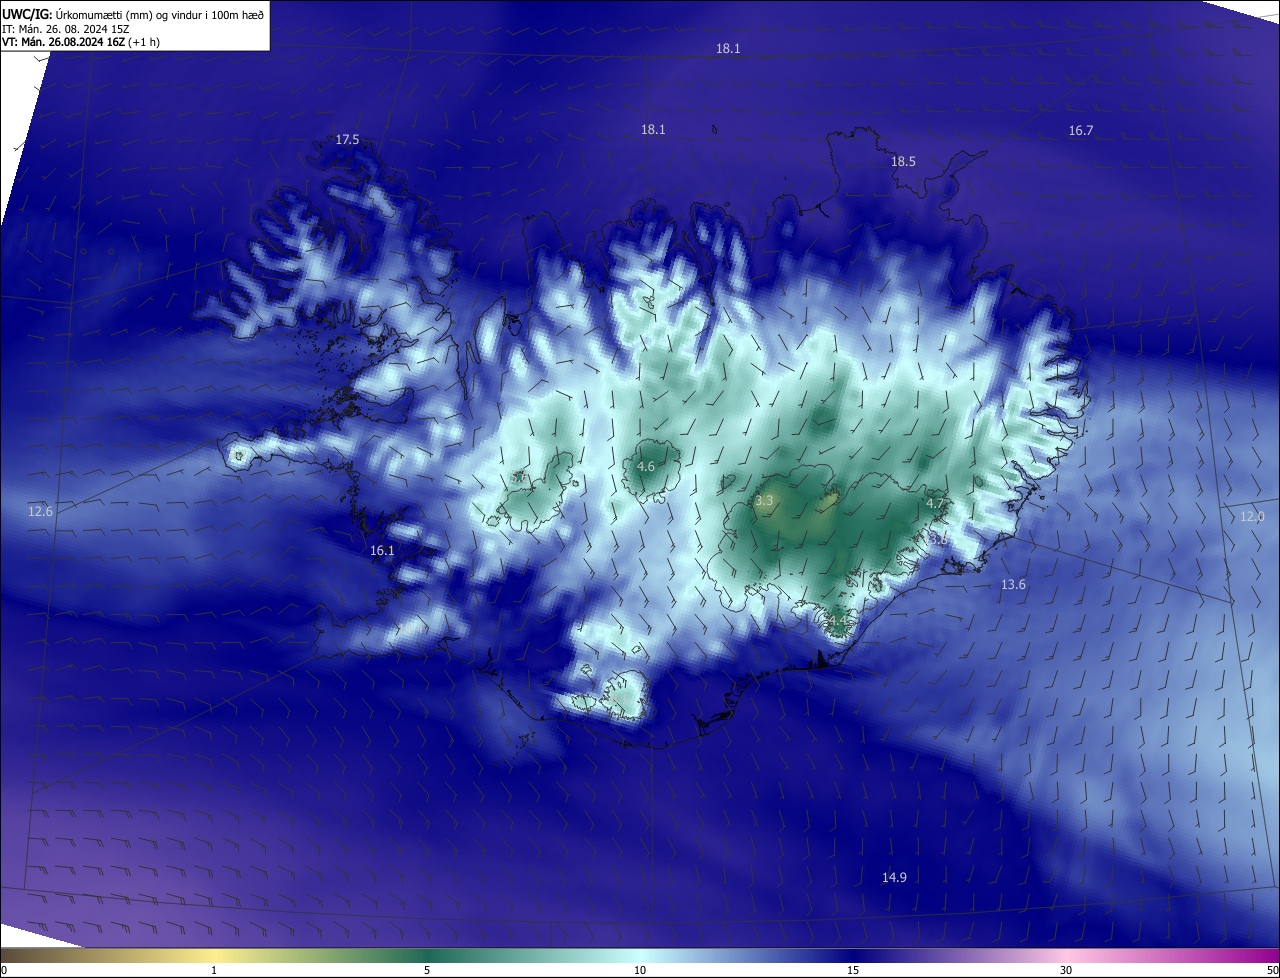Click the '15' tick label on color scale
This screenshot has height=978, width=1280.
tap(853, 970)
